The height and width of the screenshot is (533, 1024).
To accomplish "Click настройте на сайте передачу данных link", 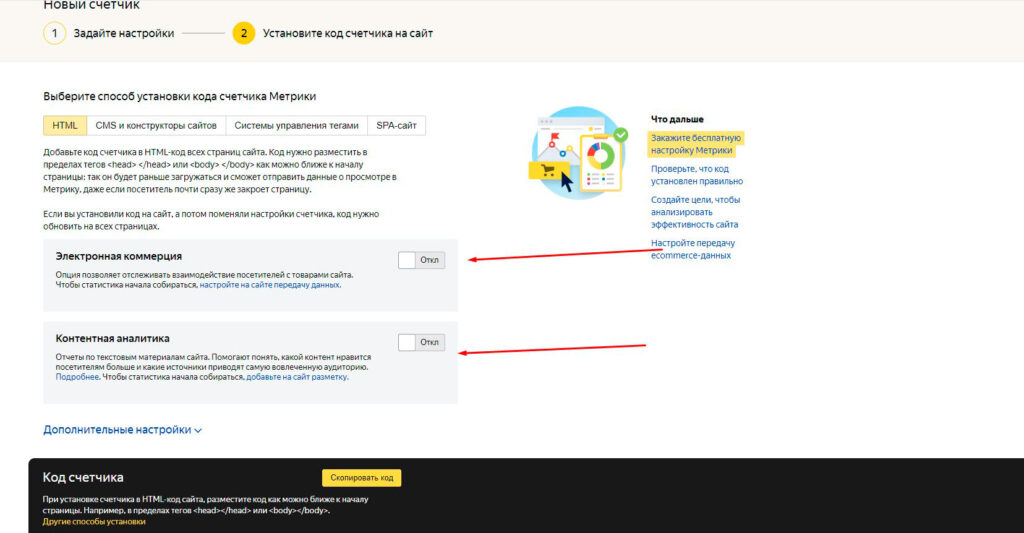I will [269, 285].
